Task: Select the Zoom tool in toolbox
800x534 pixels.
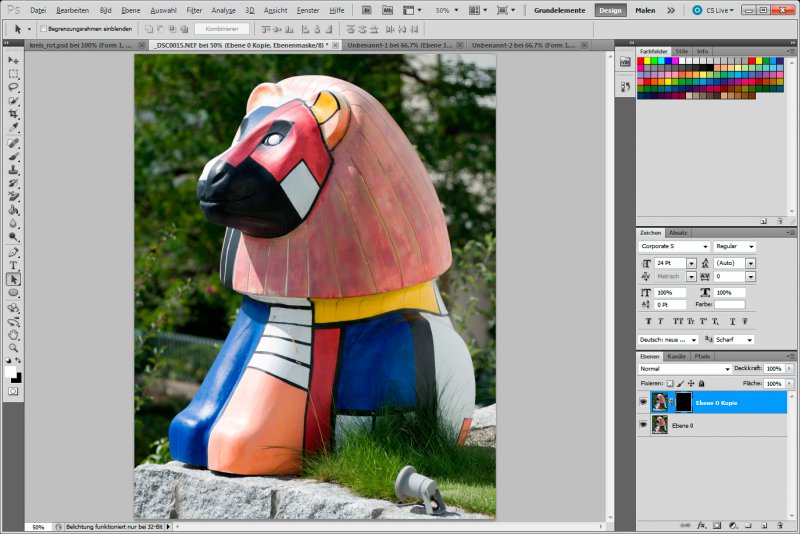Action: coord(13,348)
